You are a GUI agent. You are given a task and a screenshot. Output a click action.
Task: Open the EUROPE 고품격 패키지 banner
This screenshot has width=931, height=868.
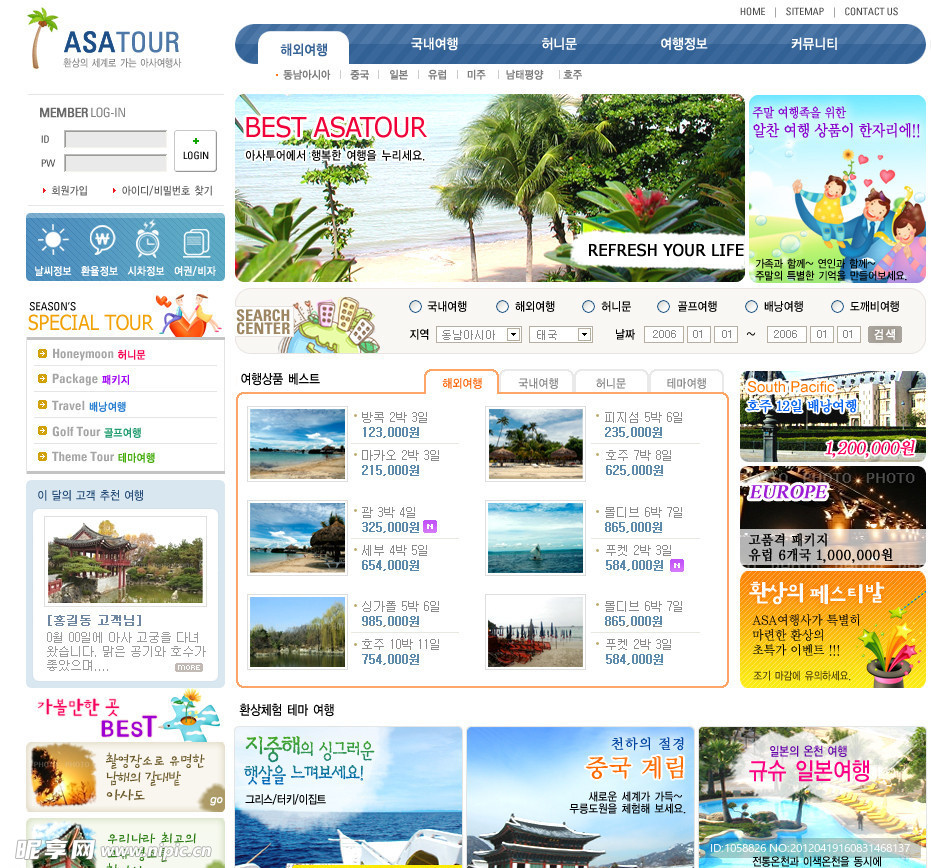click(832, 516)
